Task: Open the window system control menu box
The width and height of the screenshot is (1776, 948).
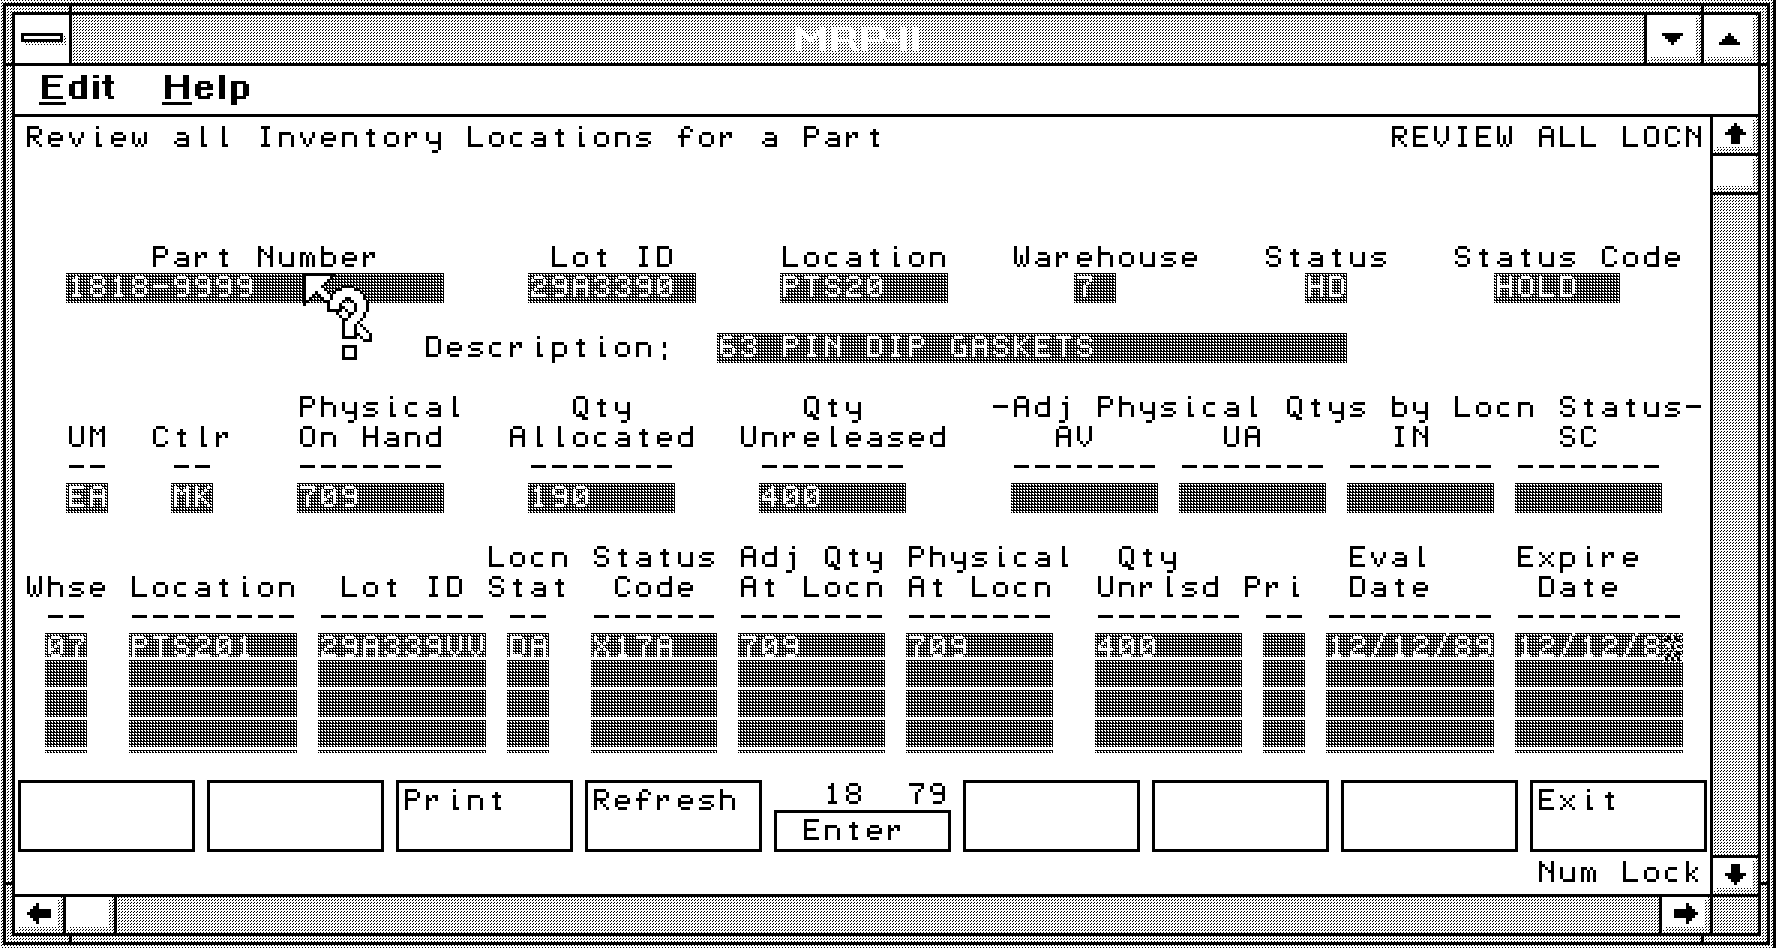Action: click(43, 39)
